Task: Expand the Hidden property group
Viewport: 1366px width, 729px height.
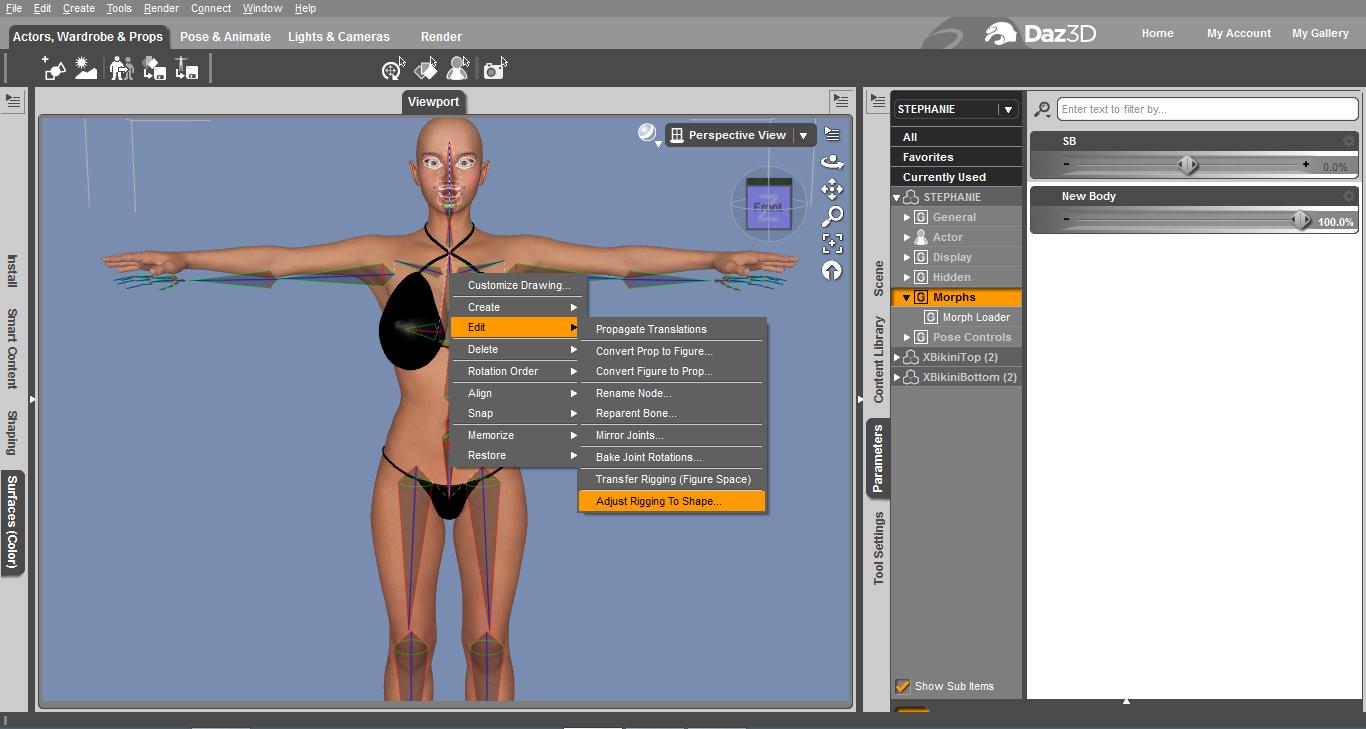Action: coord(907,277)
